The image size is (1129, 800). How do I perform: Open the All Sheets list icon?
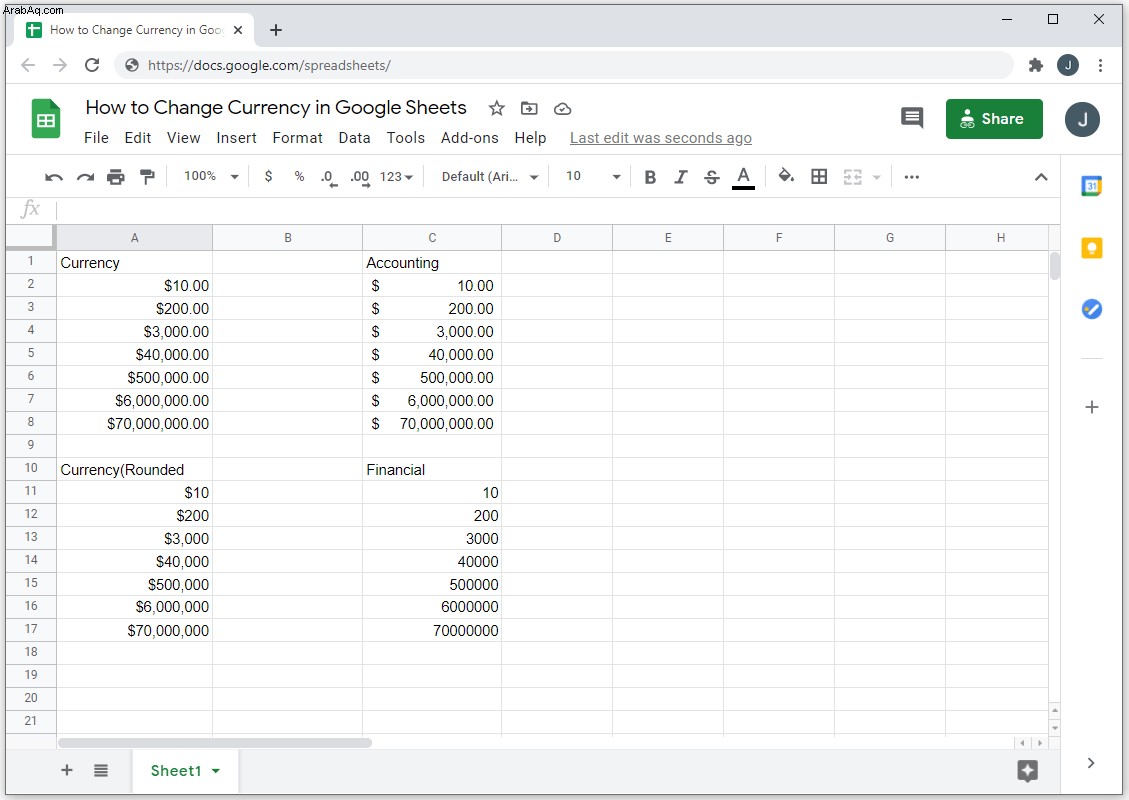(101, 770)
